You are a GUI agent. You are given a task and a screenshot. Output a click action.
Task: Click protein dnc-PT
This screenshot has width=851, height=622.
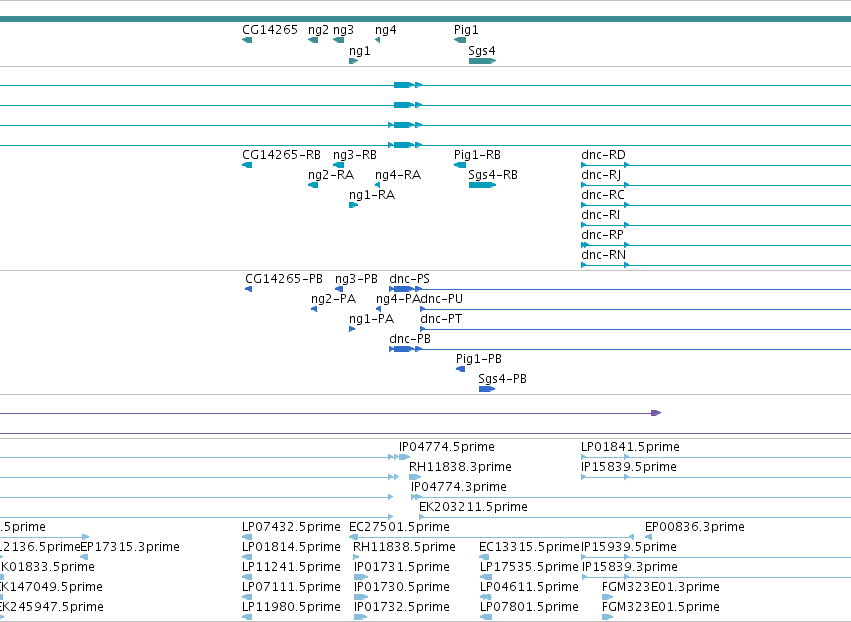pyautogui.click(x=441, y=319)
